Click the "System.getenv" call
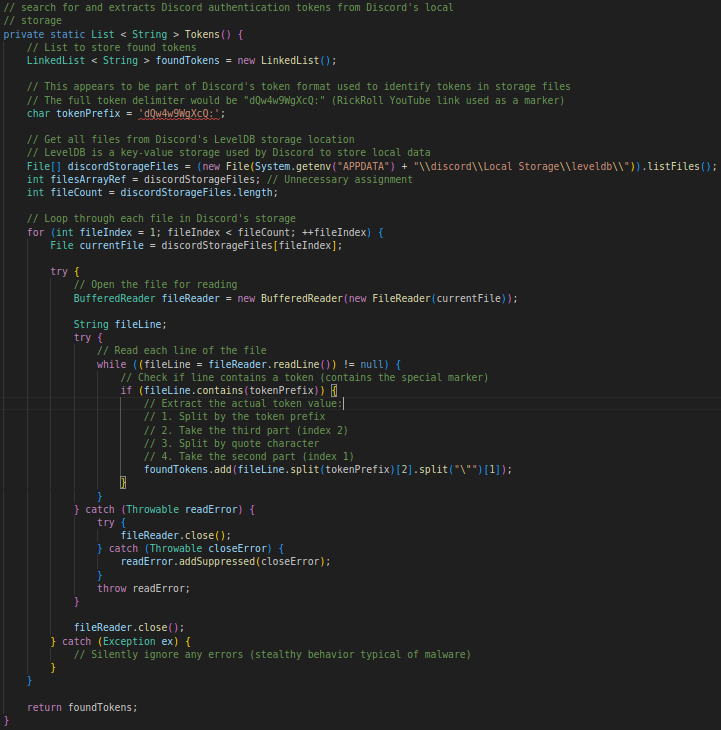The height and width of the screenshot is (730, 721). tap(293, 167)
